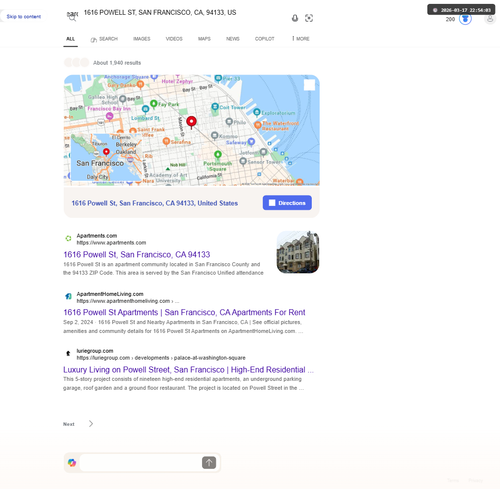Switch to the MAPS tab
Viewport: 500px width, 489px height.
point(204,39)
